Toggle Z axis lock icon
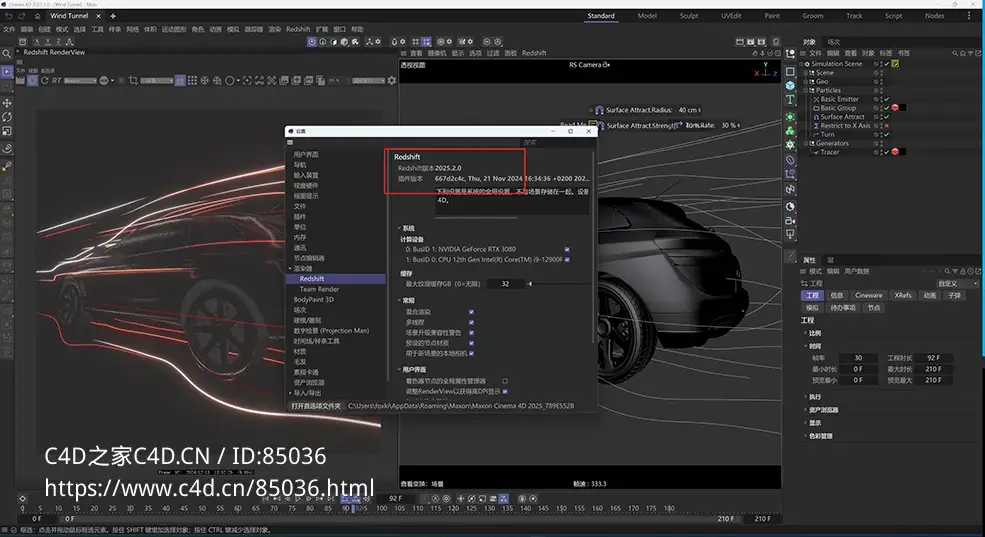 (x=58, y=41)
